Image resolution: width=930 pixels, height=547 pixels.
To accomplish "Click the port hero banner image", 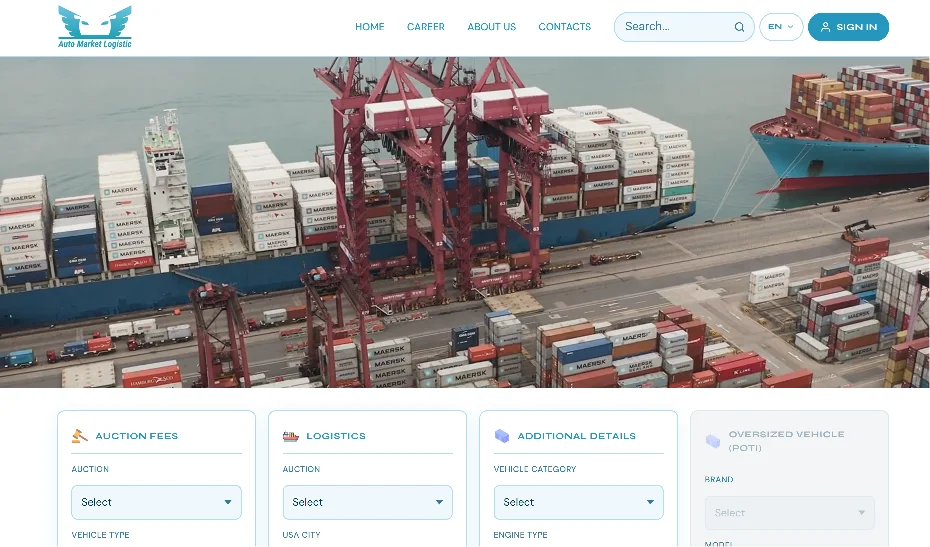I will [465, 222].
